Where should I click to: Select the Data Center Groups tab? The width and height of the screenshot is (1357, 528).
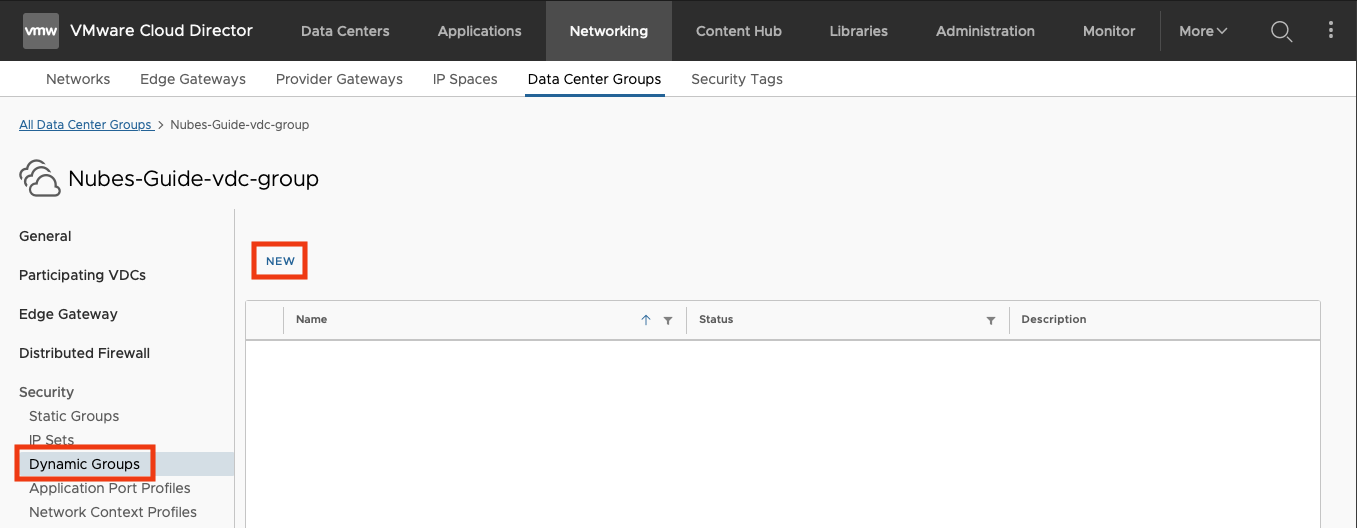[x=594, y=79]
